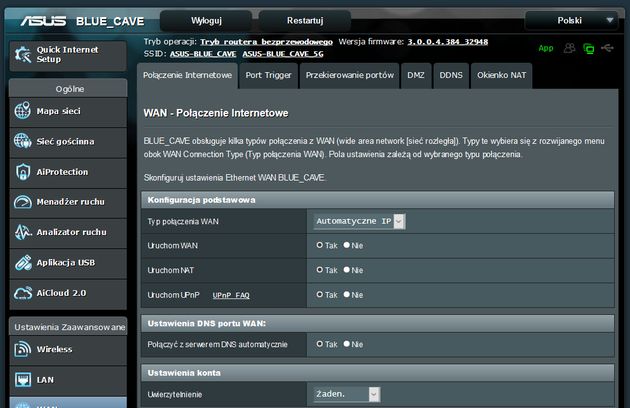Select Nie for automatic DNS server connection
The image size is (630, 408).
(346, 344)
